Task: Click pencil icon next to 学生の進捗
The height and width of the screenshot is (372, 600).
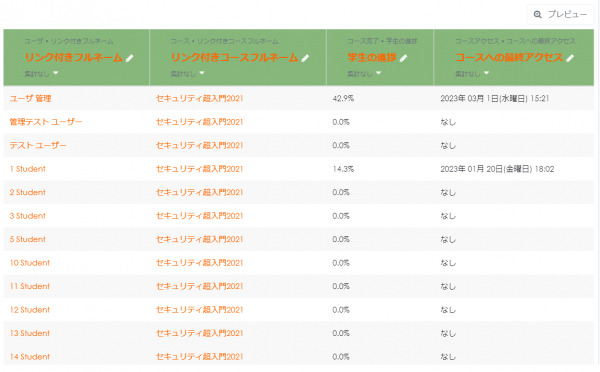Action: 403,58
